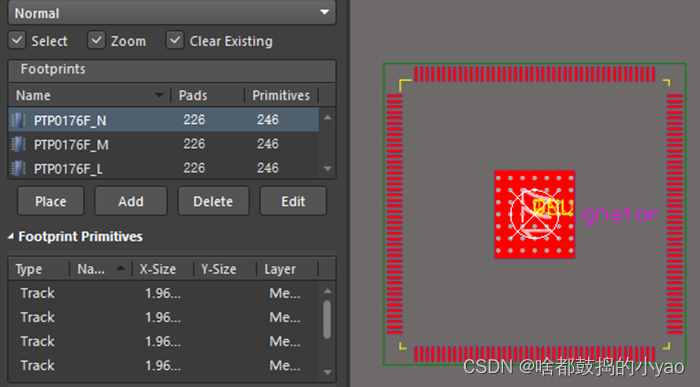Click the primitives list scroll-down arrow
This screenshot has height=387, width=700.
pyautogui.click(x=328, y=371)
